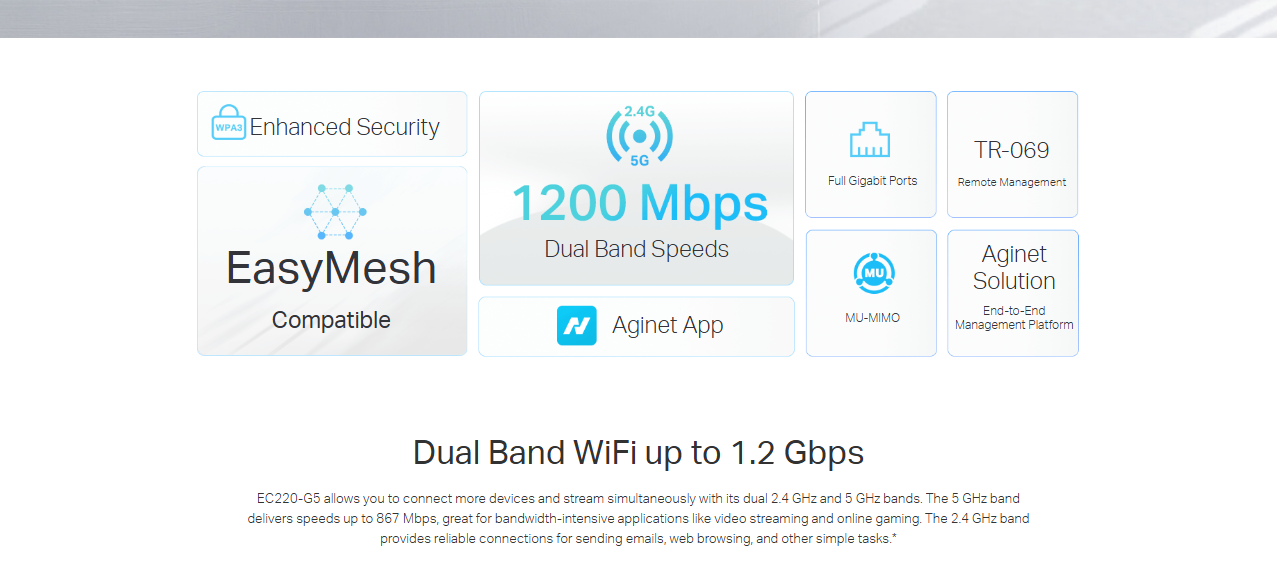Click the Dual Band WiFi up to 1.2 Gbps heading

(638, 453)
